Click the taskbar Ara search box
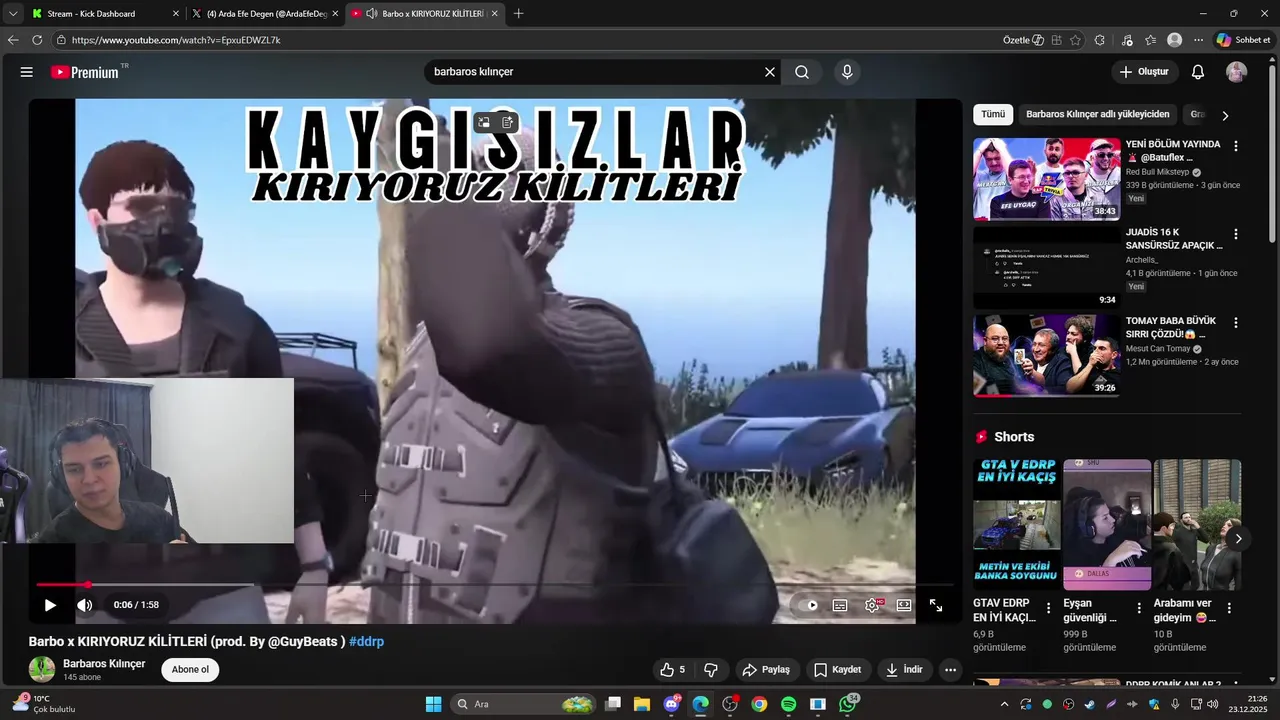The height and width of the screenshot is (720, 1280). [x=524, y=704]
